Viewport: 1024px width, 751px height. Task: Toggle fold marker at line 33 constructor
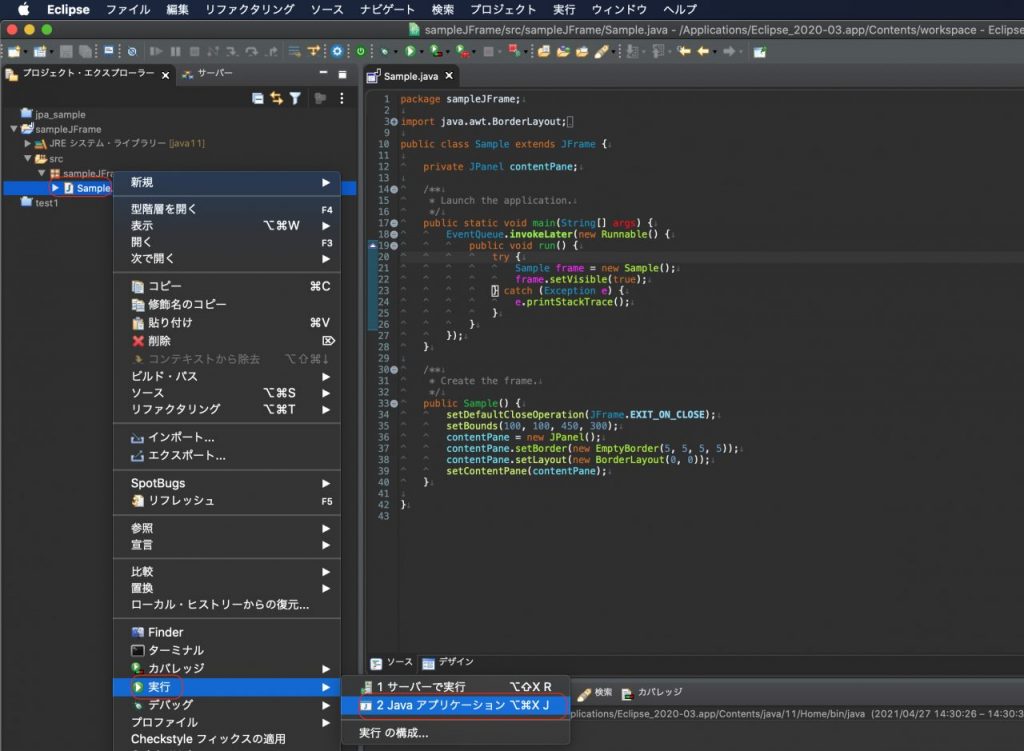(394, 403)
